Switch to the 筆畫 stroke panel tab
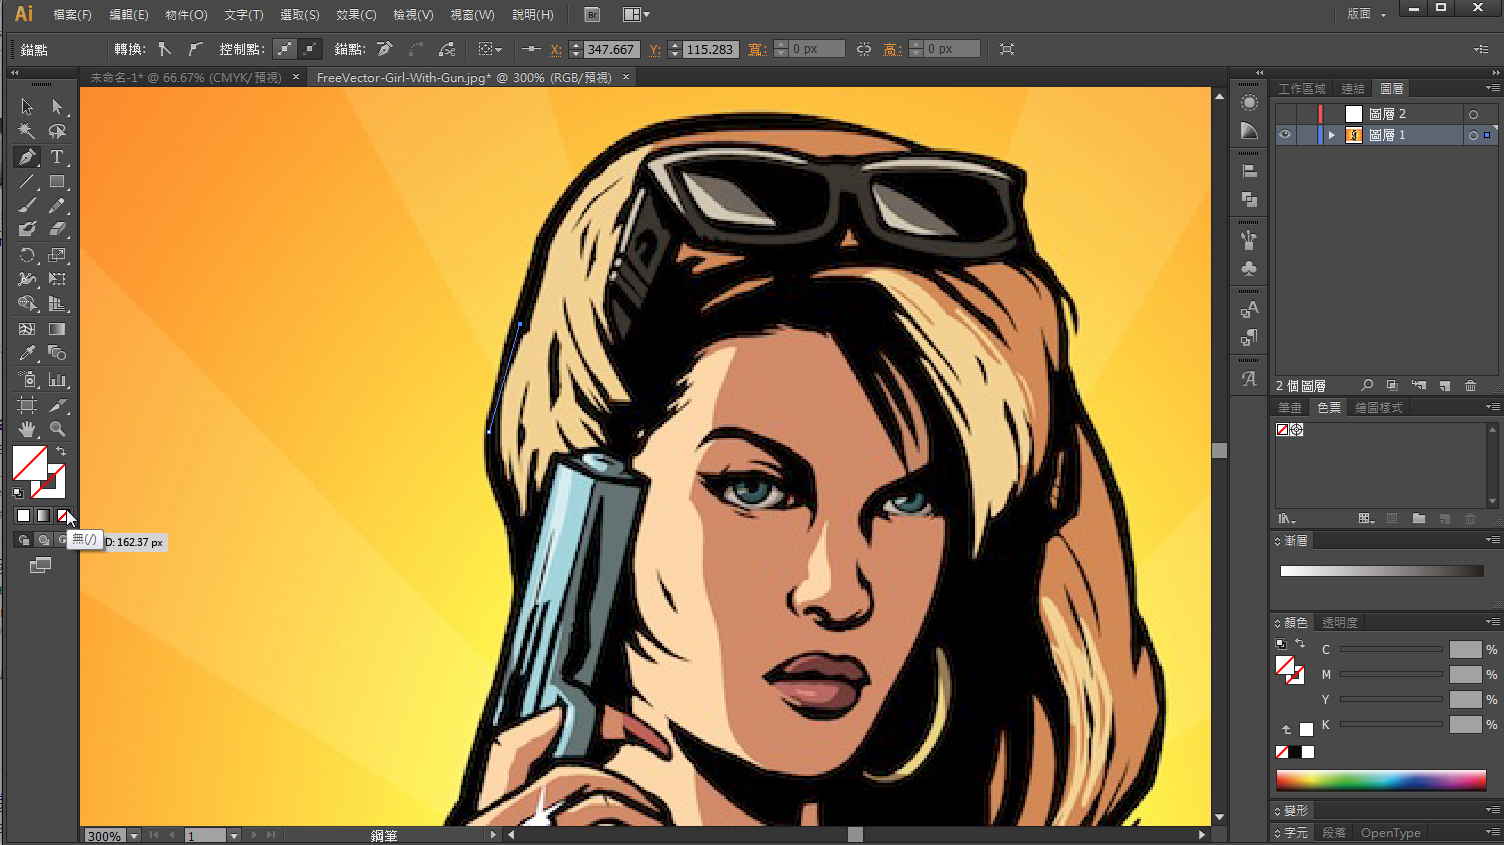 point(1290,408)
